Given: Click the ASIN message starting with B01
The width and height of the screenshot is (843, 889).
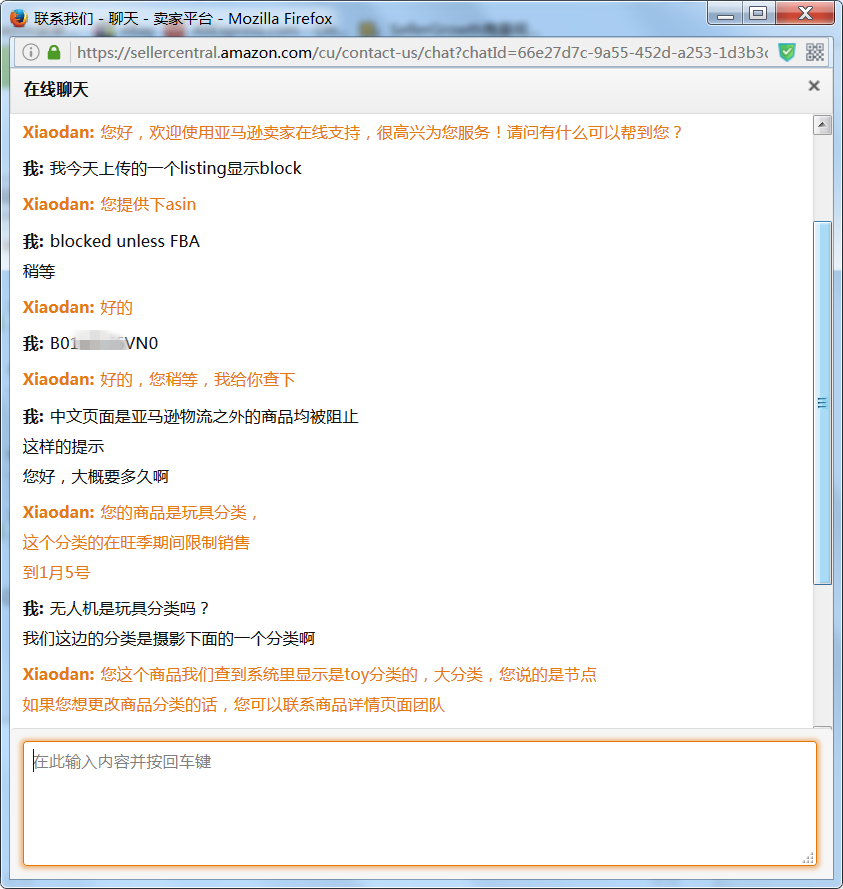Looking at the screenshot, I should click(104, 343).
